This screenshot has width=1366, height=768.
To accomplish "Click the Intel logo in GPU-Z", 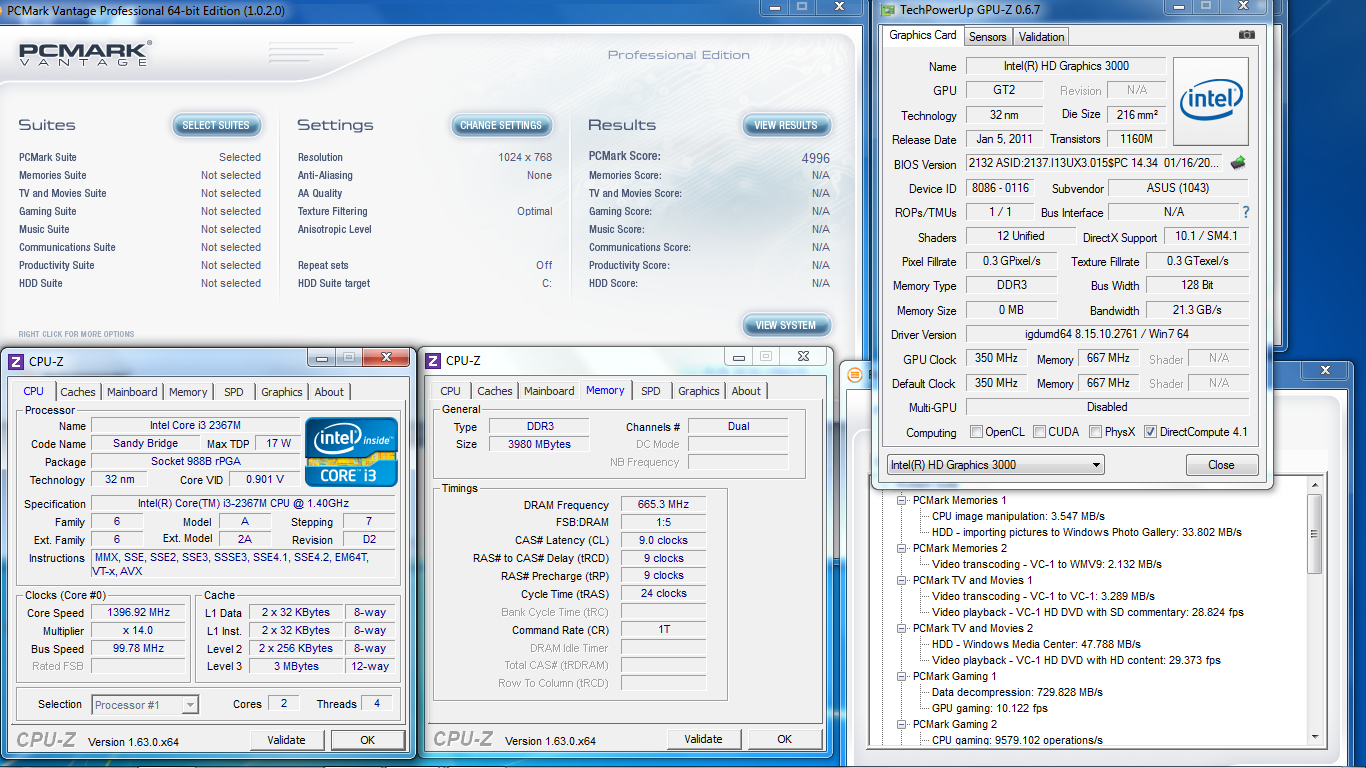I will (x=1211, y=101).
